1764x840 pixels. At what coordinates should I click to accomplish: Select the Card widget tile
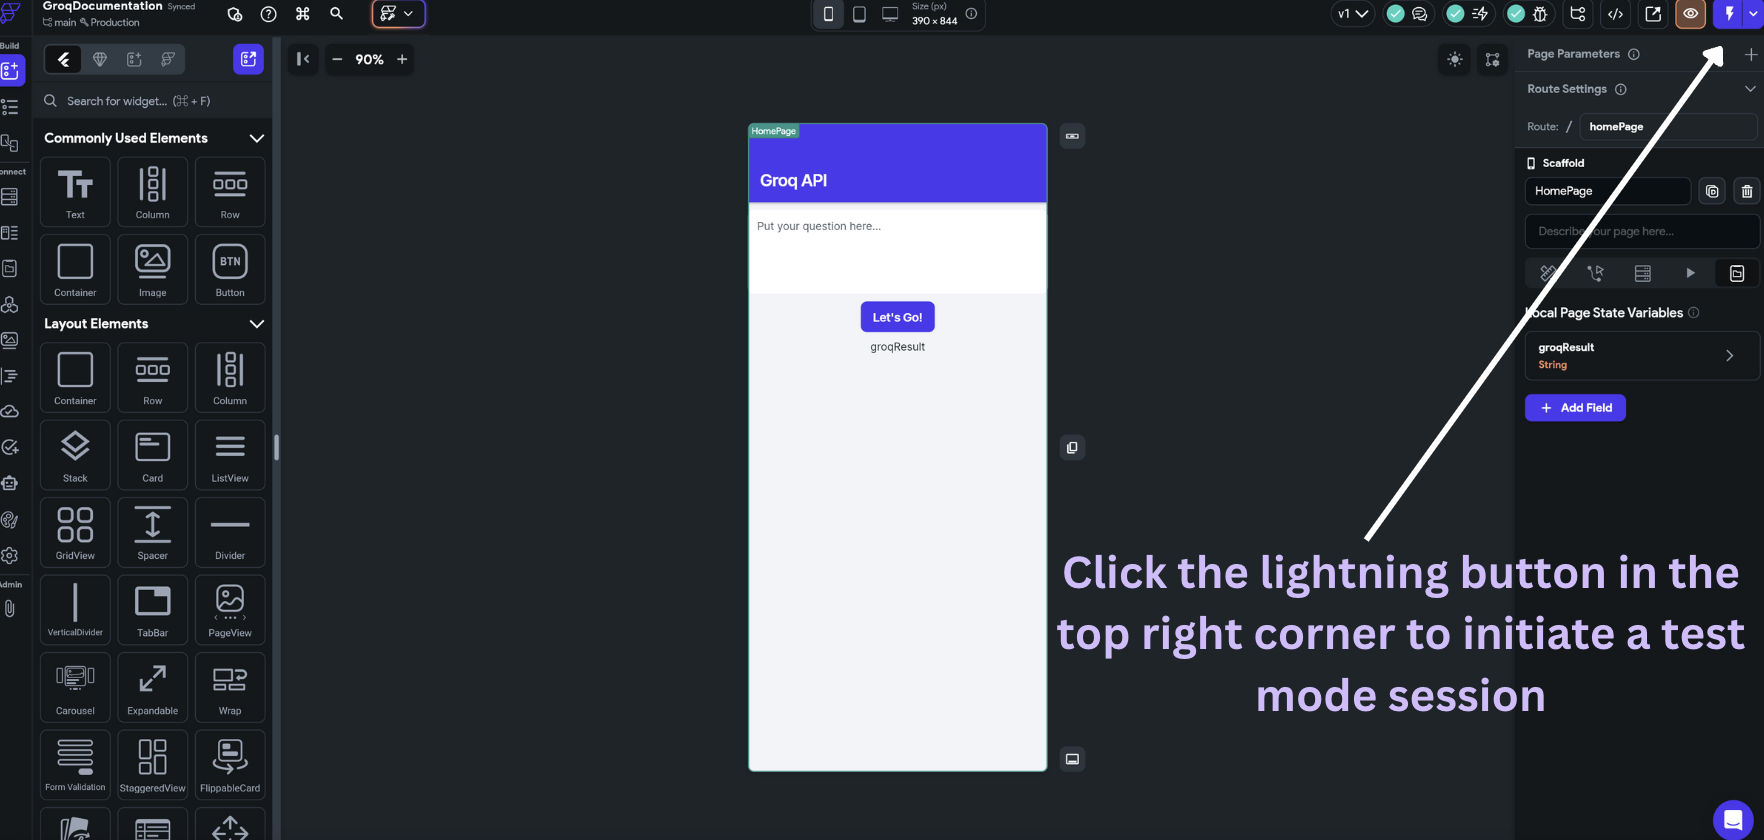152,455
